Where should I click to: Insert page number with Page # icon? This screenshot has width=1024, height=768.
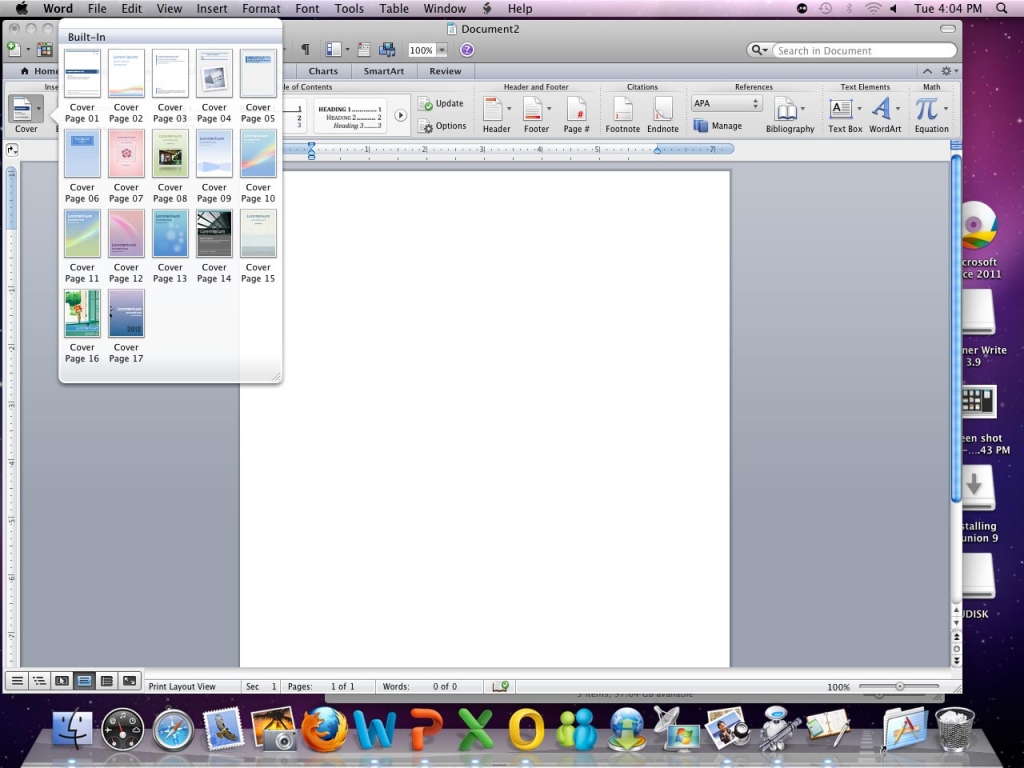(576, 109)
